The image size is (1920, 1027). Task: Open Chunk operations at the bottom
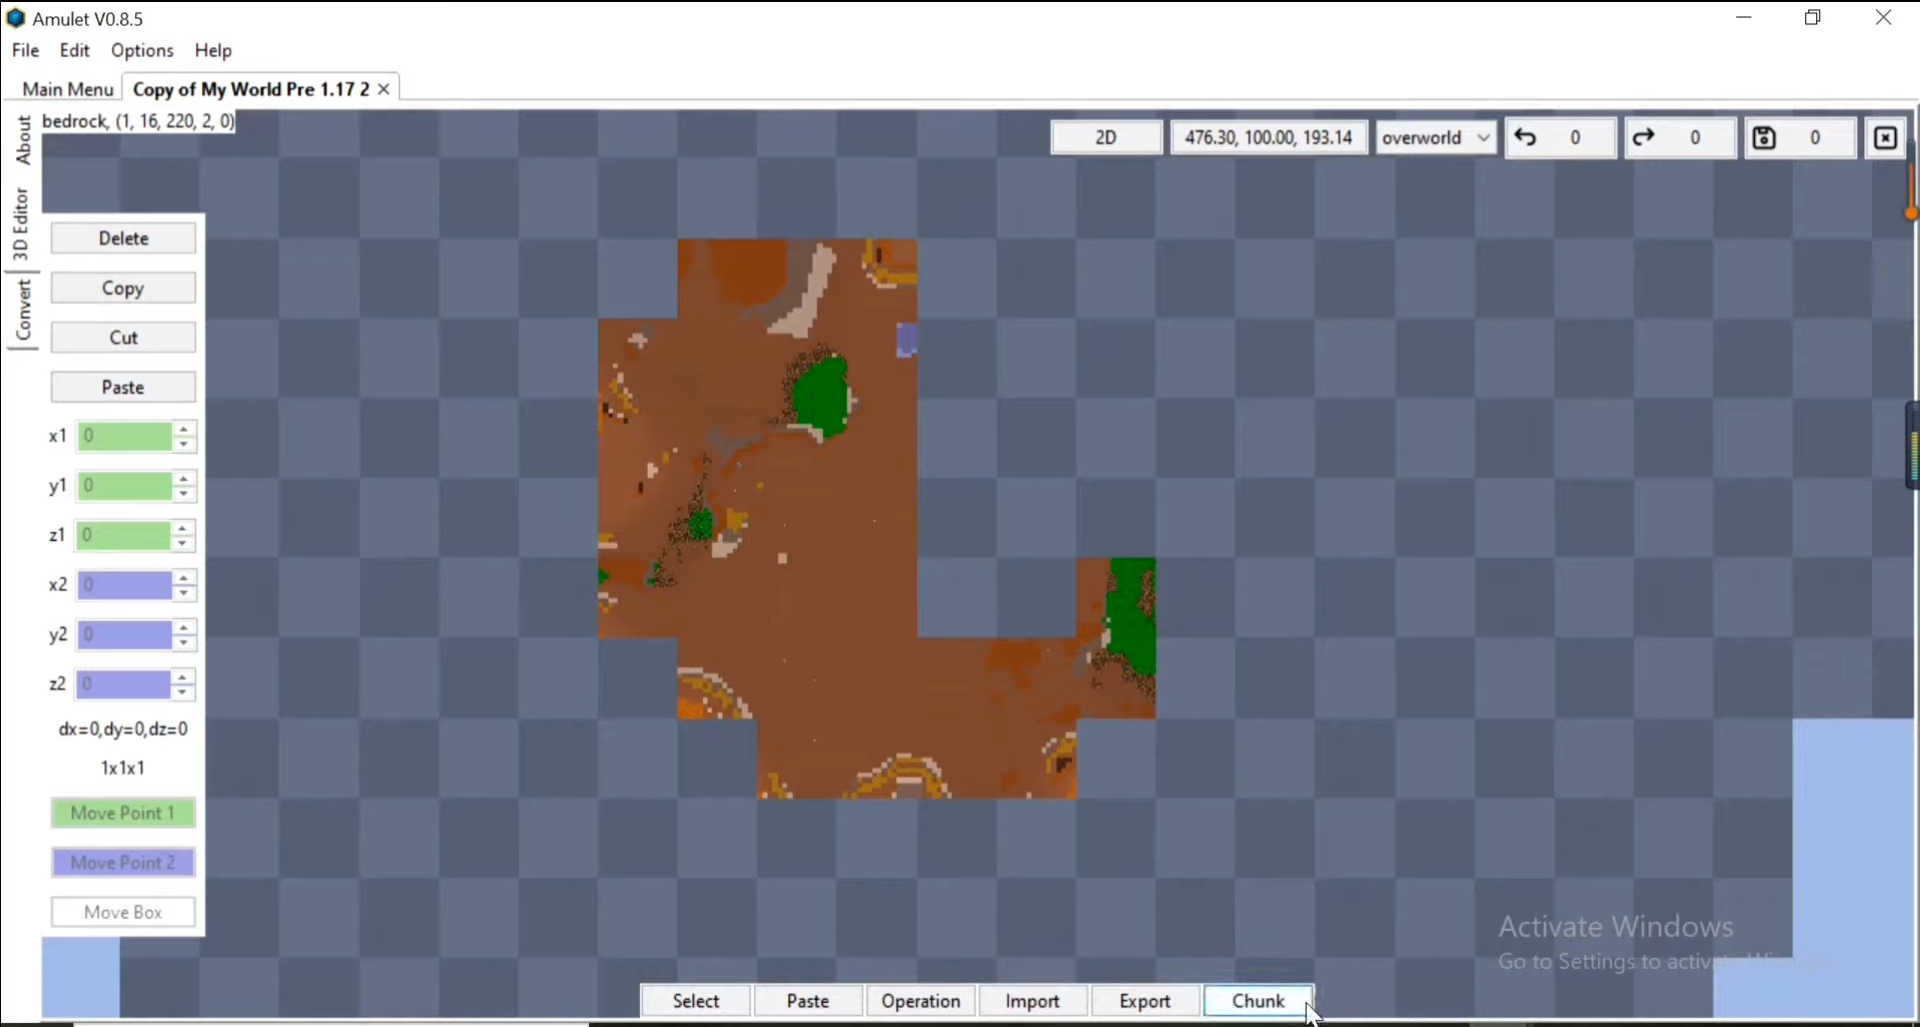[x=1256, y=1000]
